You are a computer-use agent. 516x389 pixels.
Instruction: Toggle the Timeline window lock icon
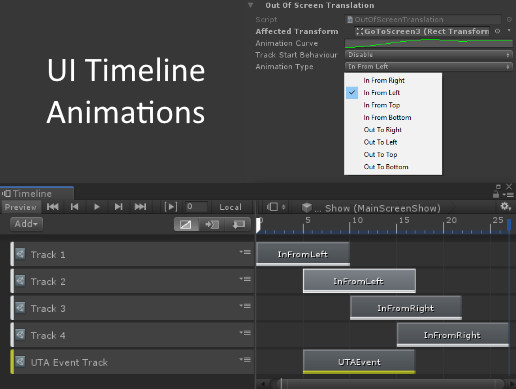496,194
